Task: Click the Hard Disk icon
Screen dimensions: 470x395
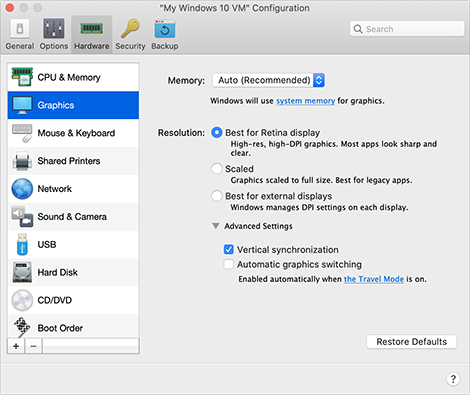Action: pos(22,272)
